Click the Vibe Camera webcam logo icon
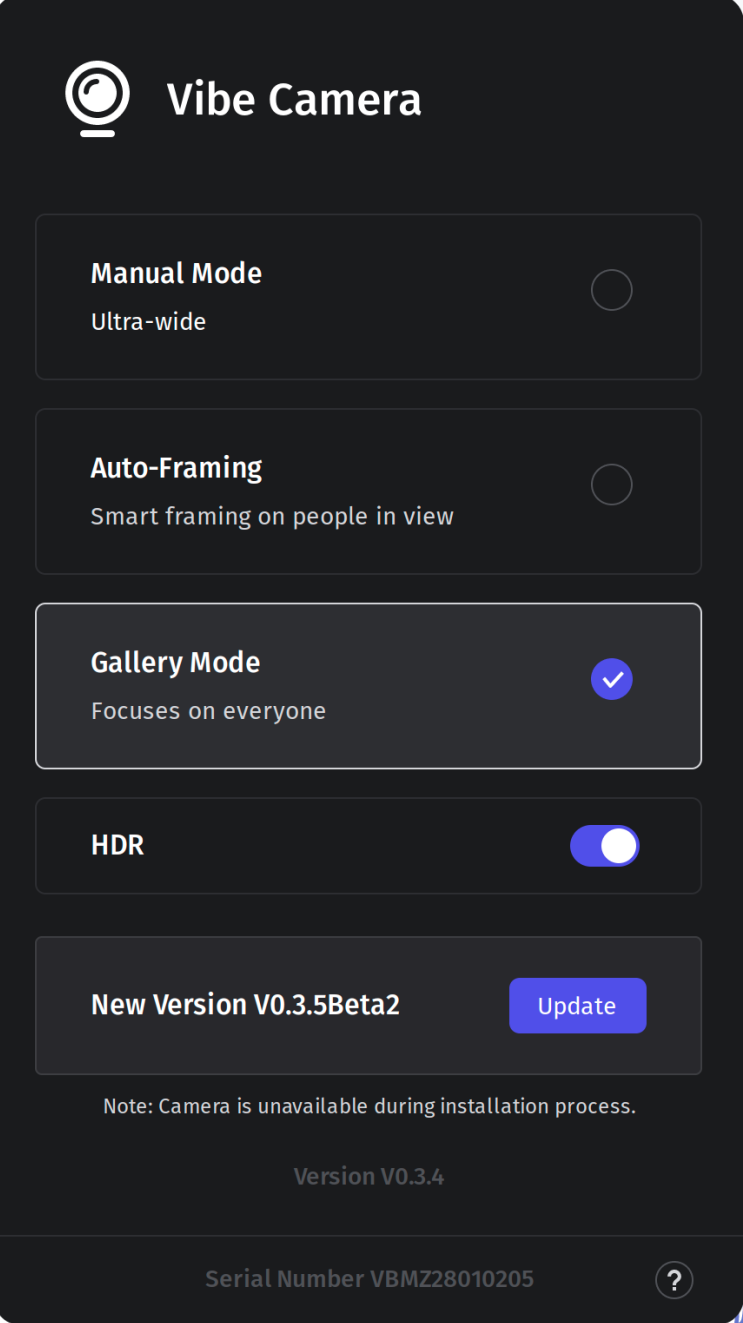743x1323 pixels. click(97, 98)
